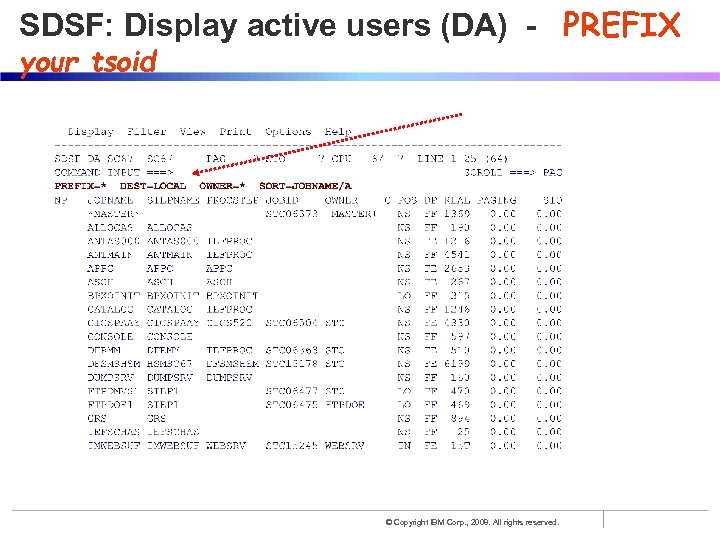Viewport: 720px width, 540px height.
Task: Click the DEST=LOCAL setting text
Action: tap(153, 186)
